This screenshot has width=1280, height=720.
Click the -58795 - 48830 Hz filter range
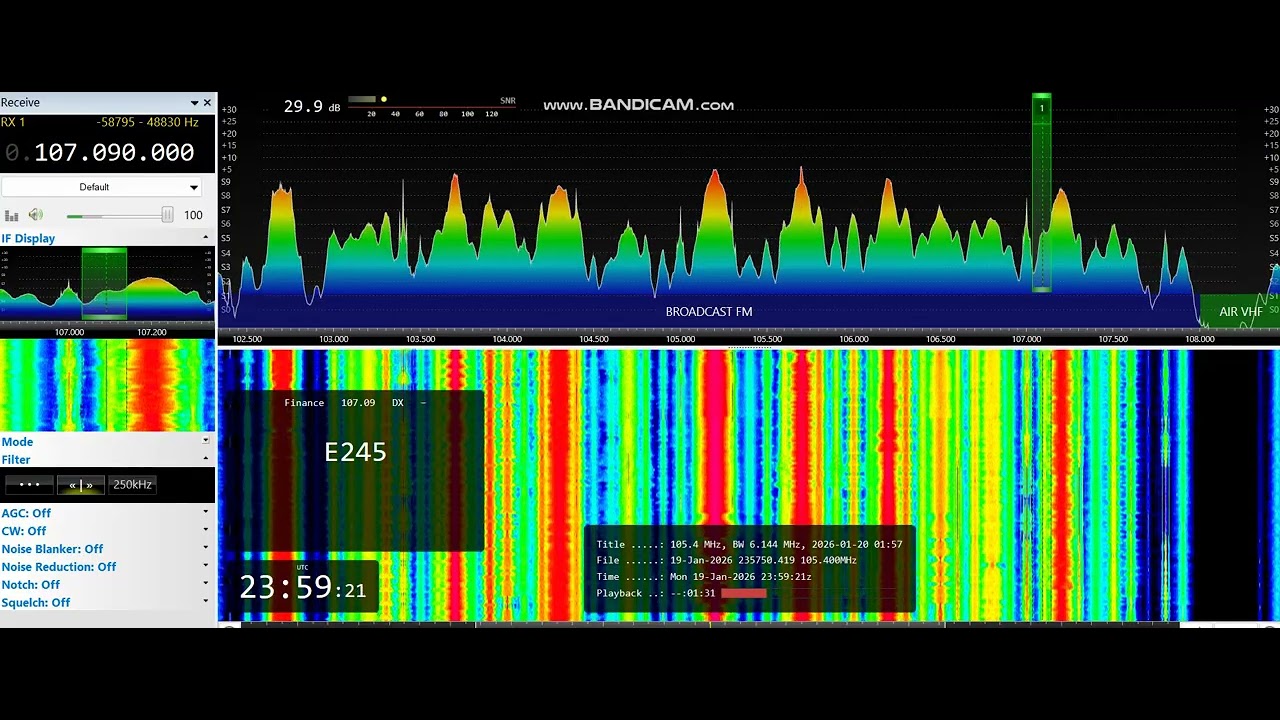[148, 122]
